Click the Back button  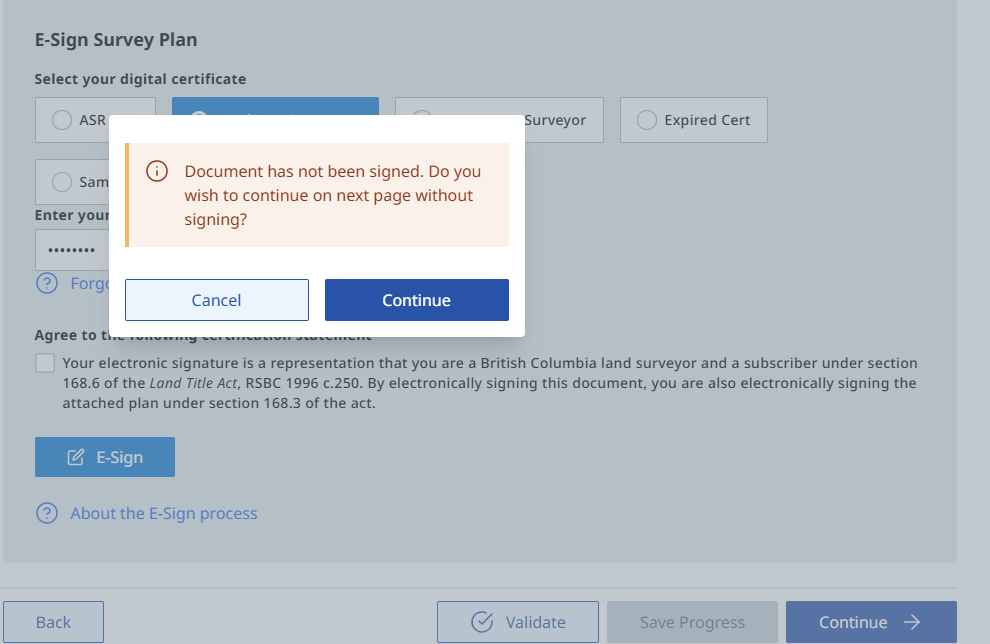(x=53, y=622)
